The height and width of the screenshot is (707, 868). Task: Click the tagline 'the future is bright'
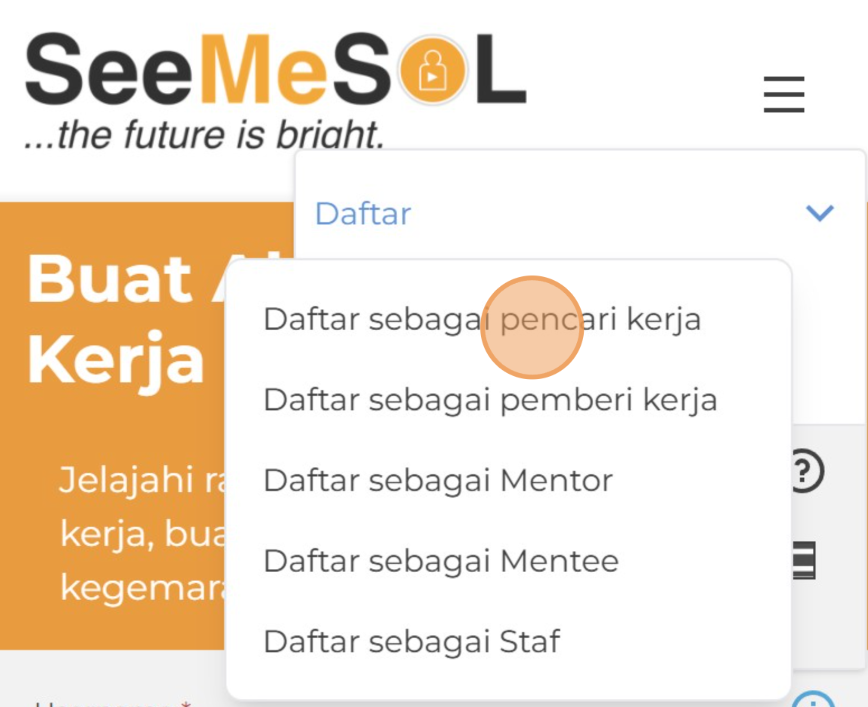[204, 135]
